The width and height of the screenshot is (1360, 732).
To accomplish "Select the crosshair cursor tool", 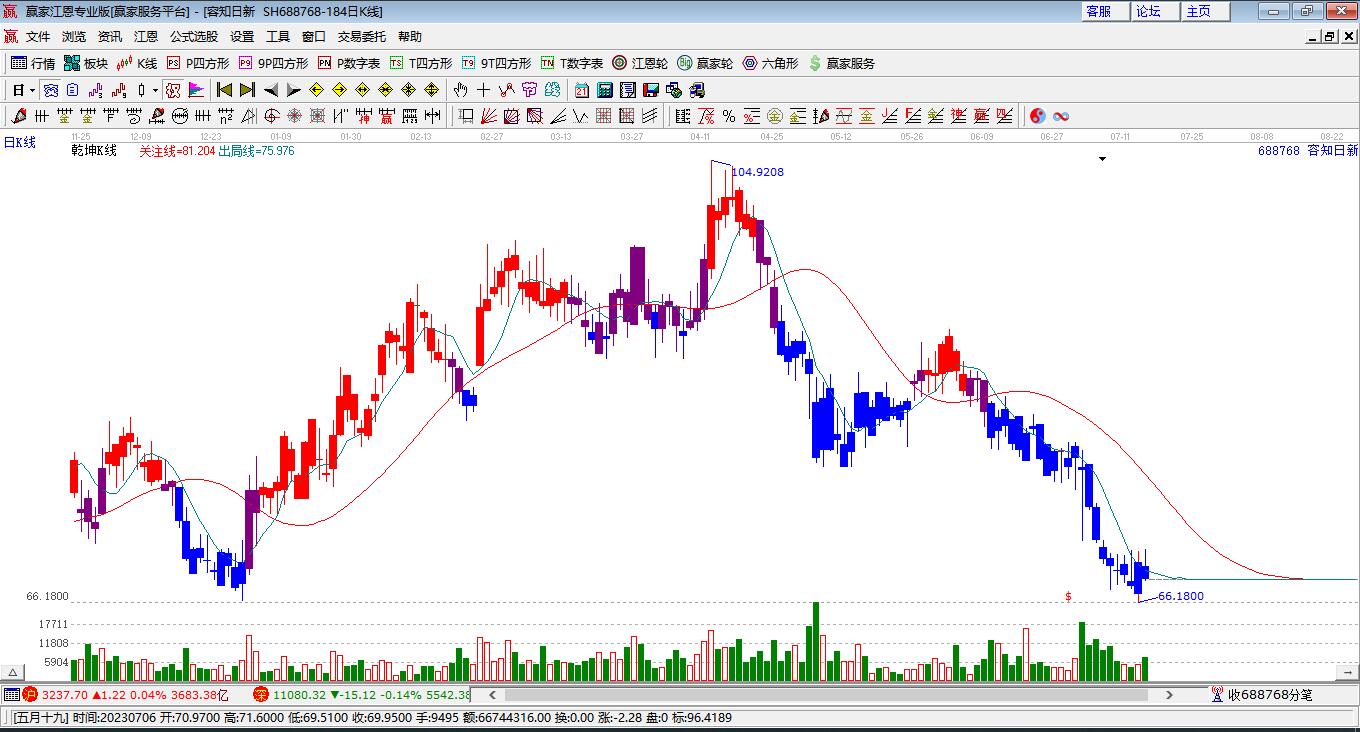I will (x=483, y=90).
